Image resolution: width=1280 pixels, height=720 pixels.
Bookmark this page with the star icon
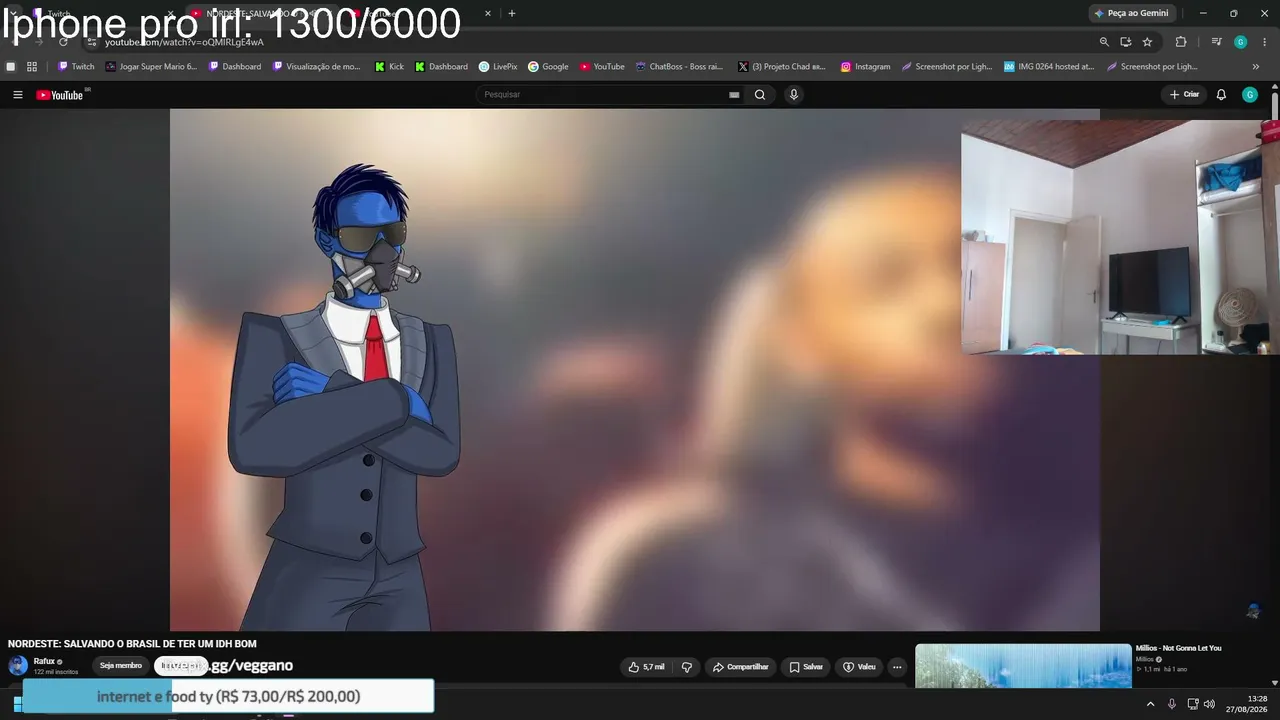(x=1147, y=42)
